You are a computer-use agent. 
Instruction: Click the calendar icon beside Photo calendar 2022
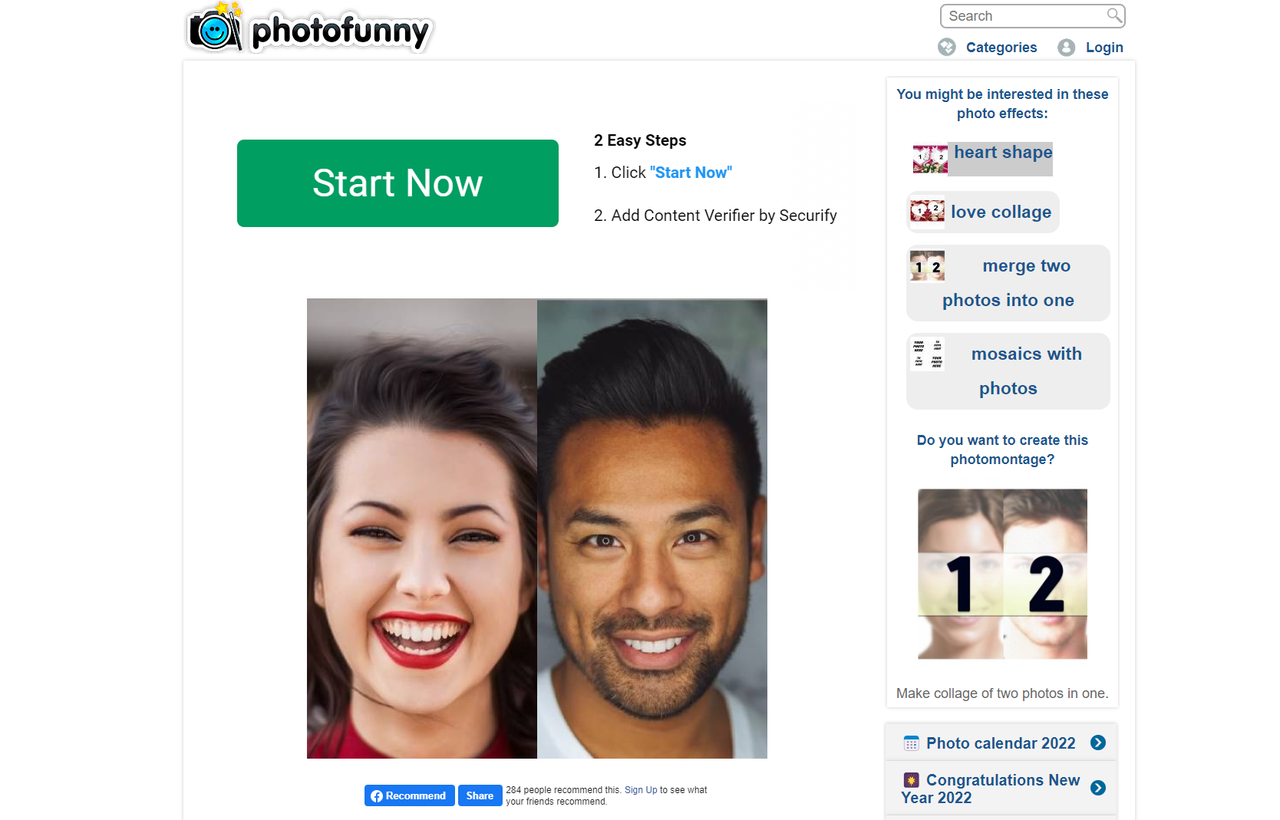pos(911,742)
